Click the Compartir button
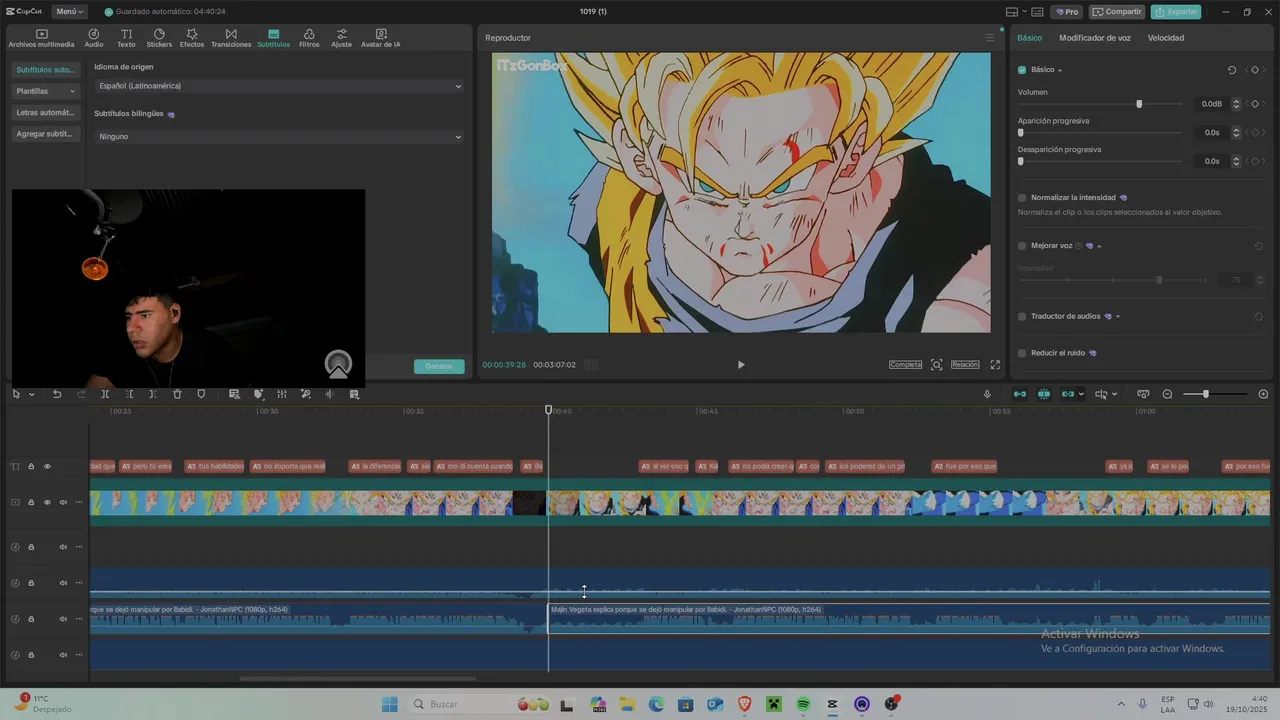 pos(1117,12)
